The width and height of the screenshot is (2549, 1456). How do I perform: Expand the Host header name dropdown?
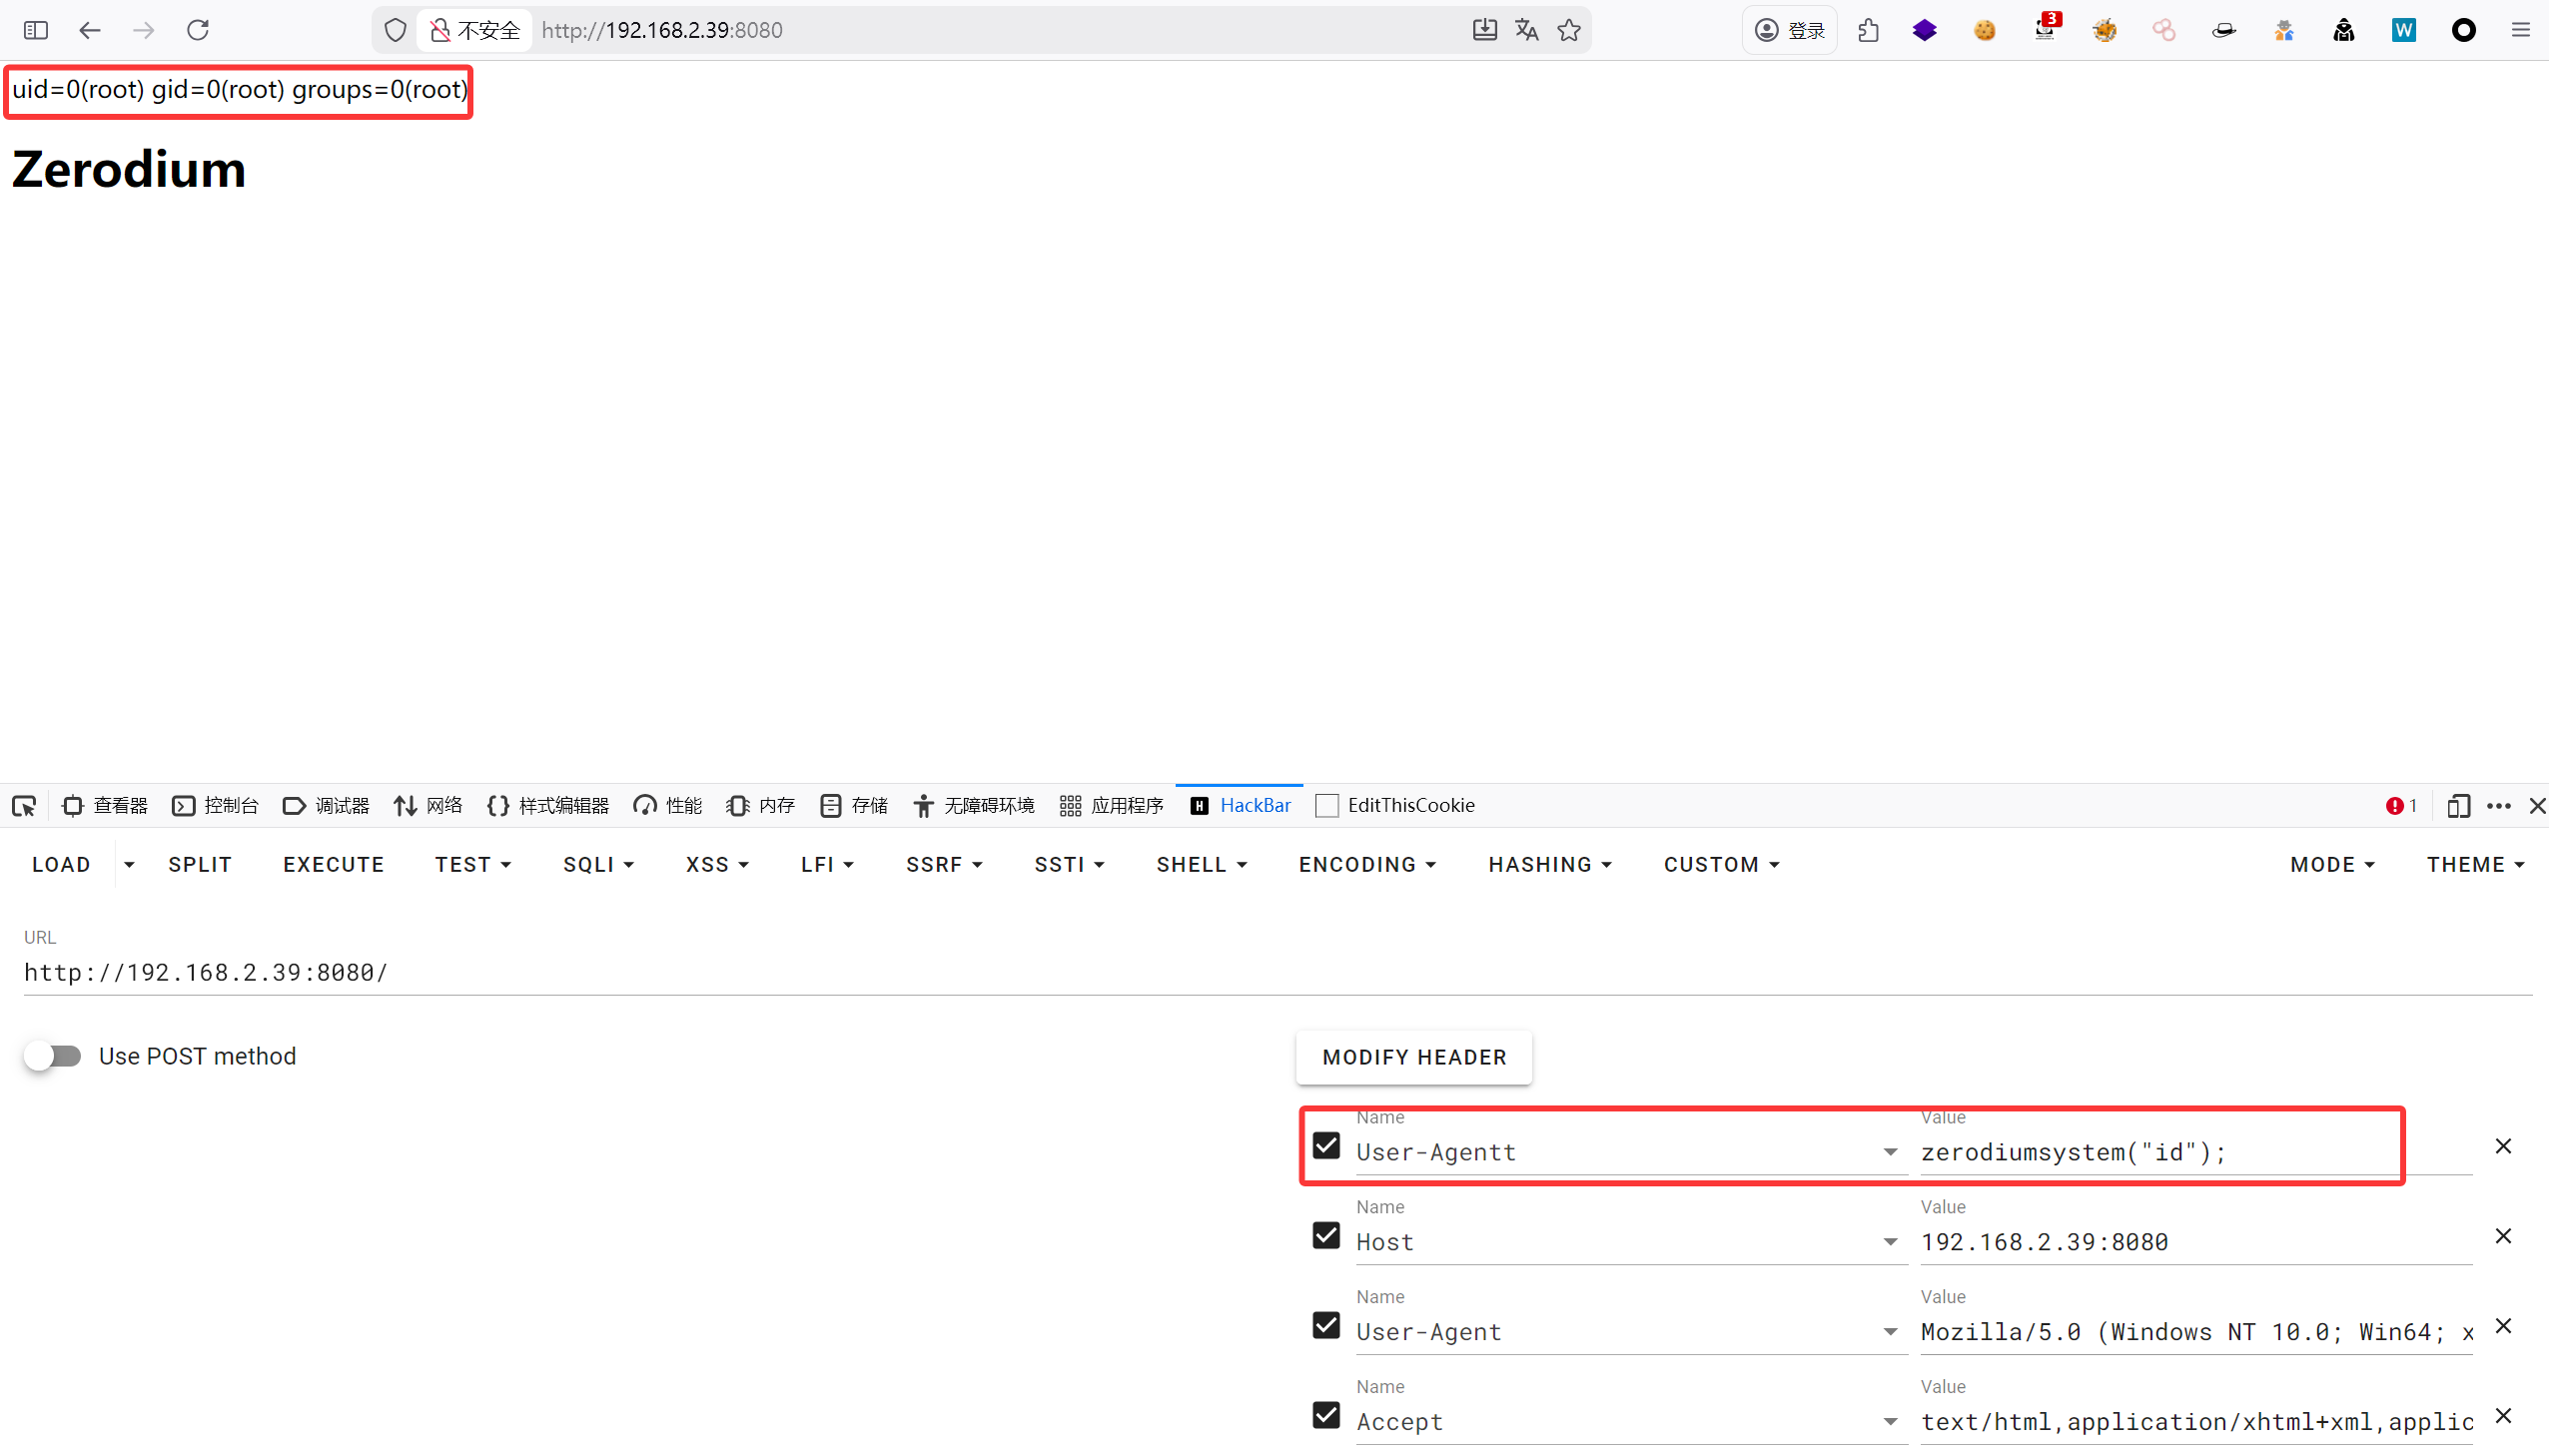tap(1890, 1242)
